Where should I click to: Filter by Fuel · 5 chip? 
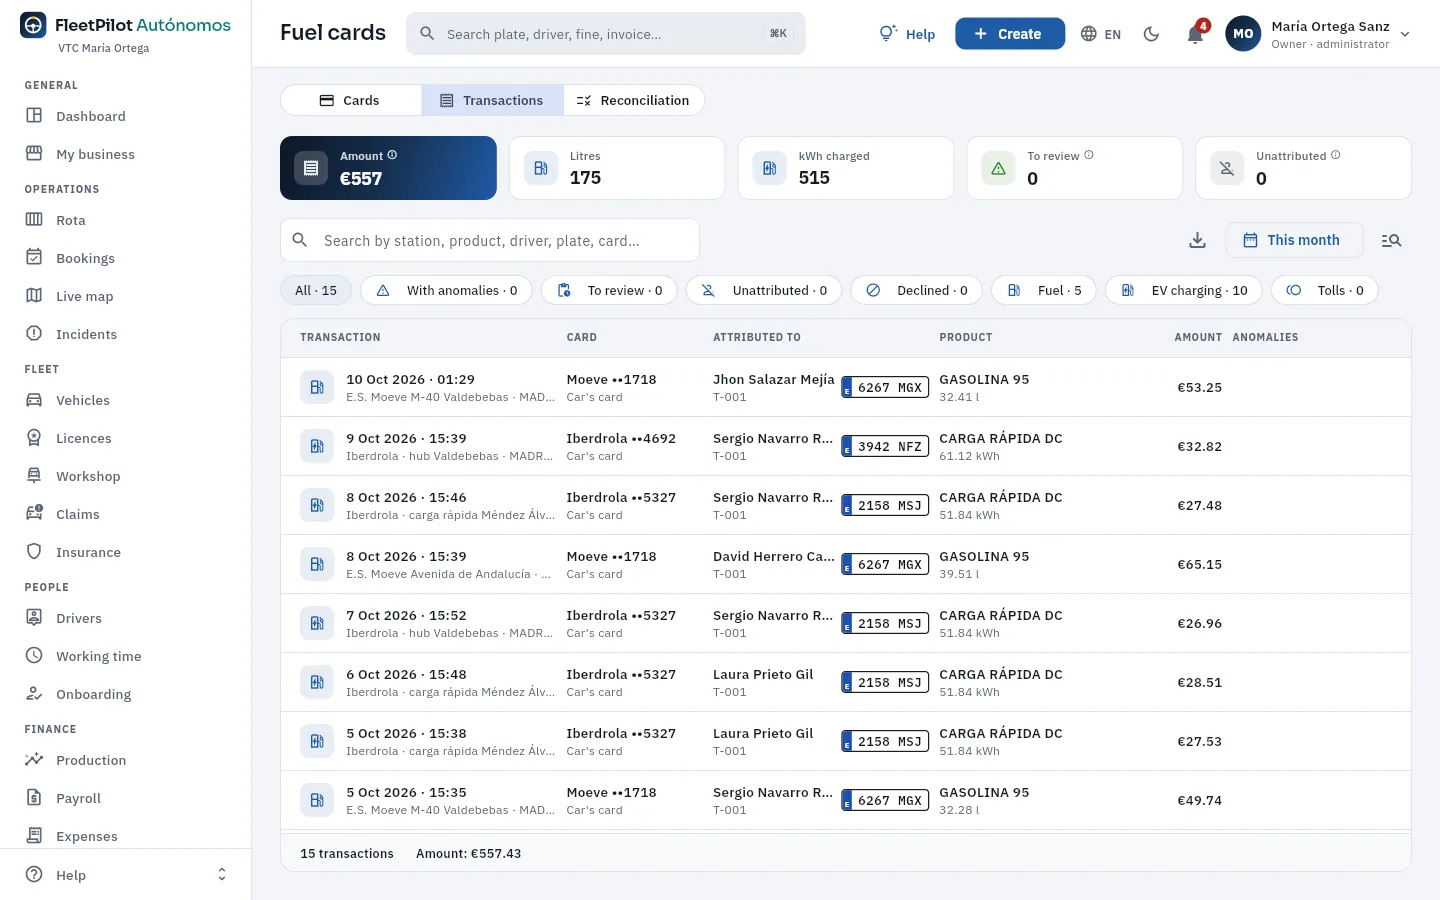tap(1044, 290)
